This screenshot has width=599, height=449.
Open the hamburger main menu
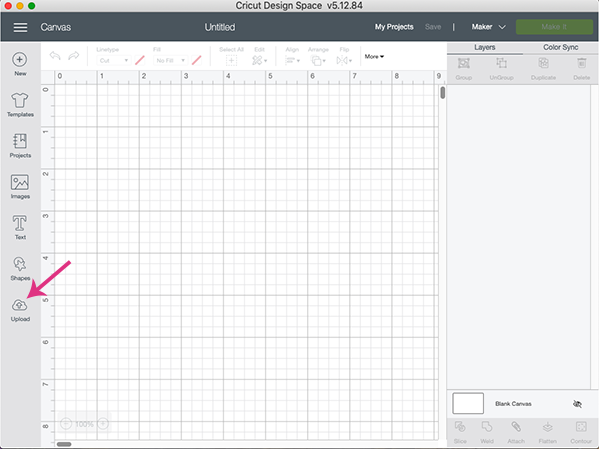click(x=20, y=27)
